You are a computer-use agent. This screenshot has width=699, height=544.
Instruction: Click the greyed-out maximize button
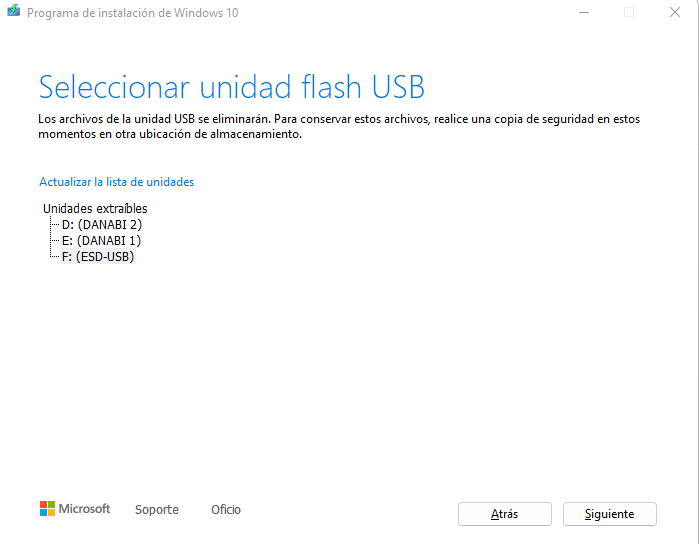629,12
